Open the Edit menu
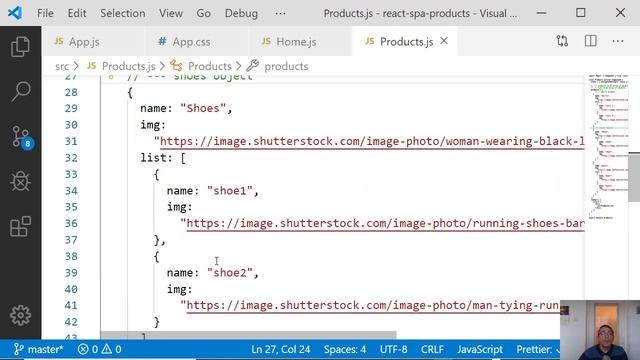 coord(77,13)
